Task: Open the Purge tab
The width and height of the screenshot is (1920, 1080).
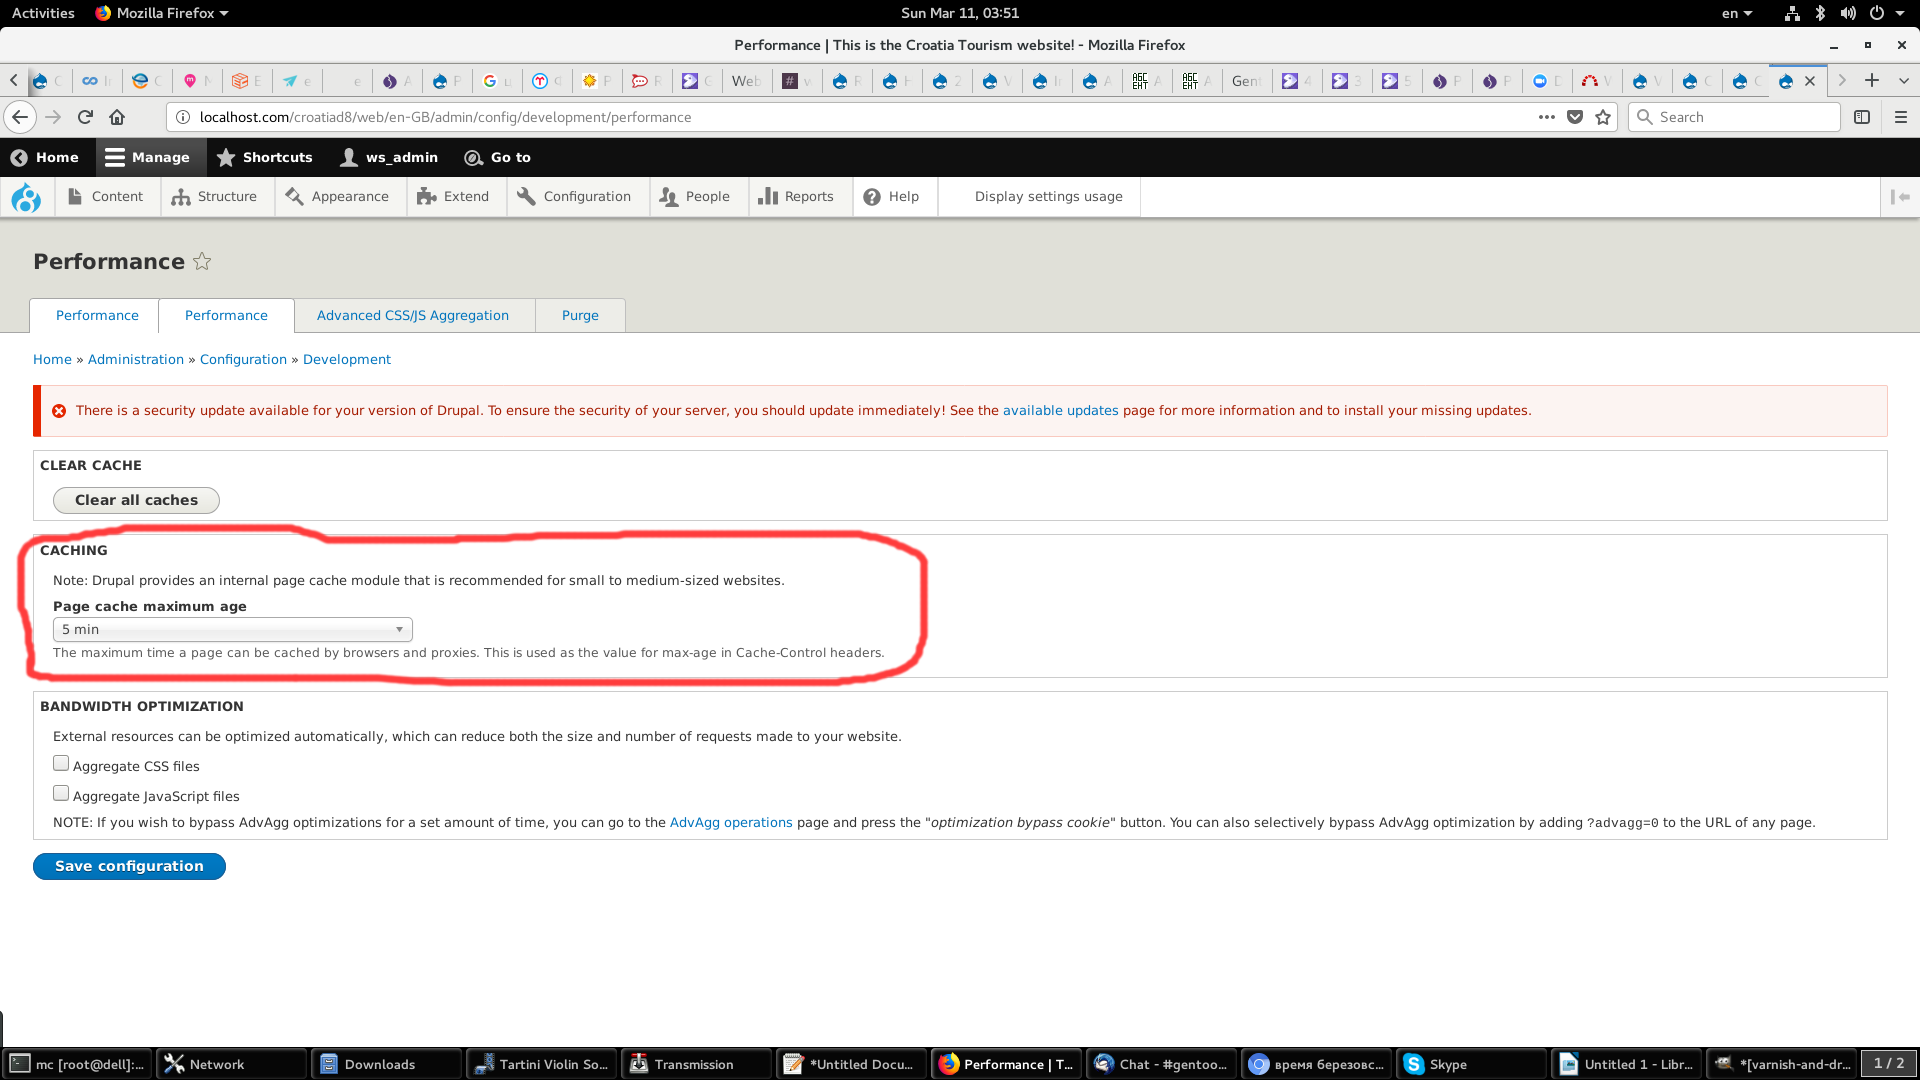Action: (x=580, y=315)
